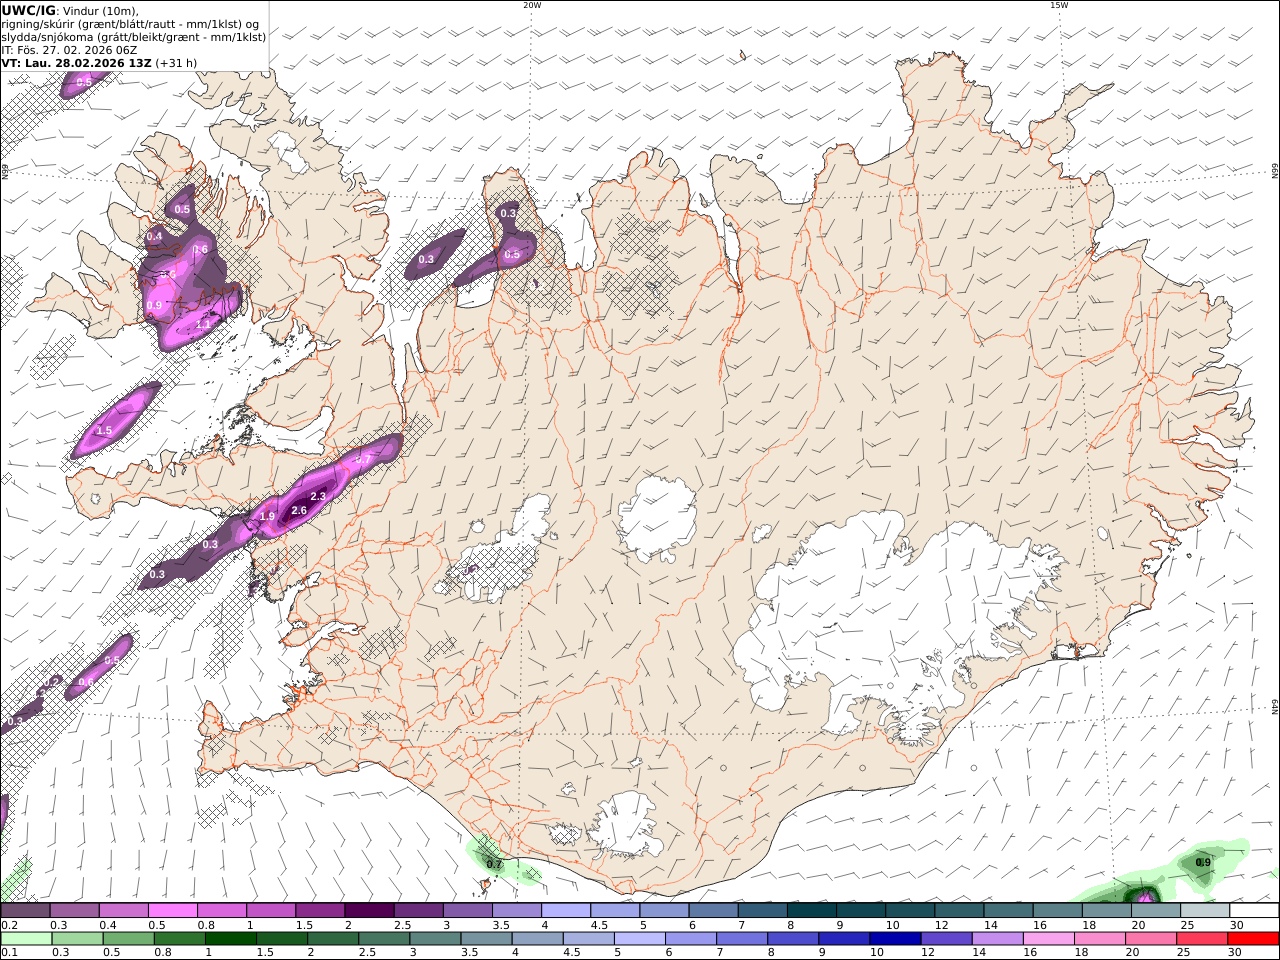This screenshot has height=960, width=1280.
Task: Click the lavender snow swatch between 4 and 4.5
Action: coord(565,910)
